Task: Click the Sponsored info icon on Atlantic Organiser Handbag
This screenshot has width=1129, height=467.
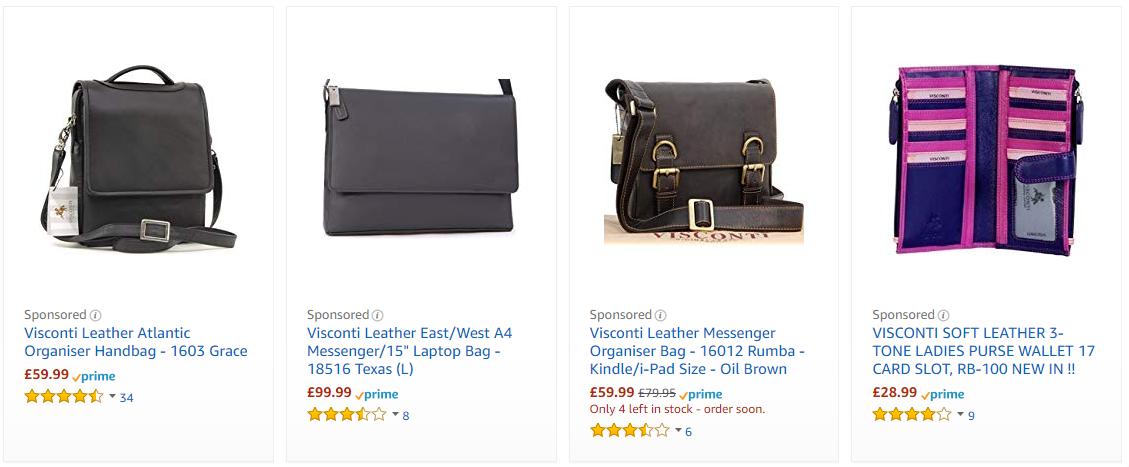Action: 95,315
